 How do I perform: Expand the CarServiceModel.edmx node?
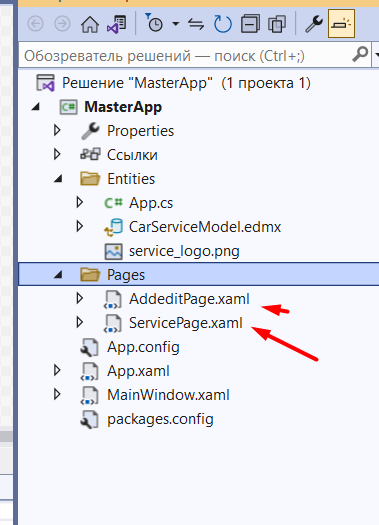click(79, 227)
